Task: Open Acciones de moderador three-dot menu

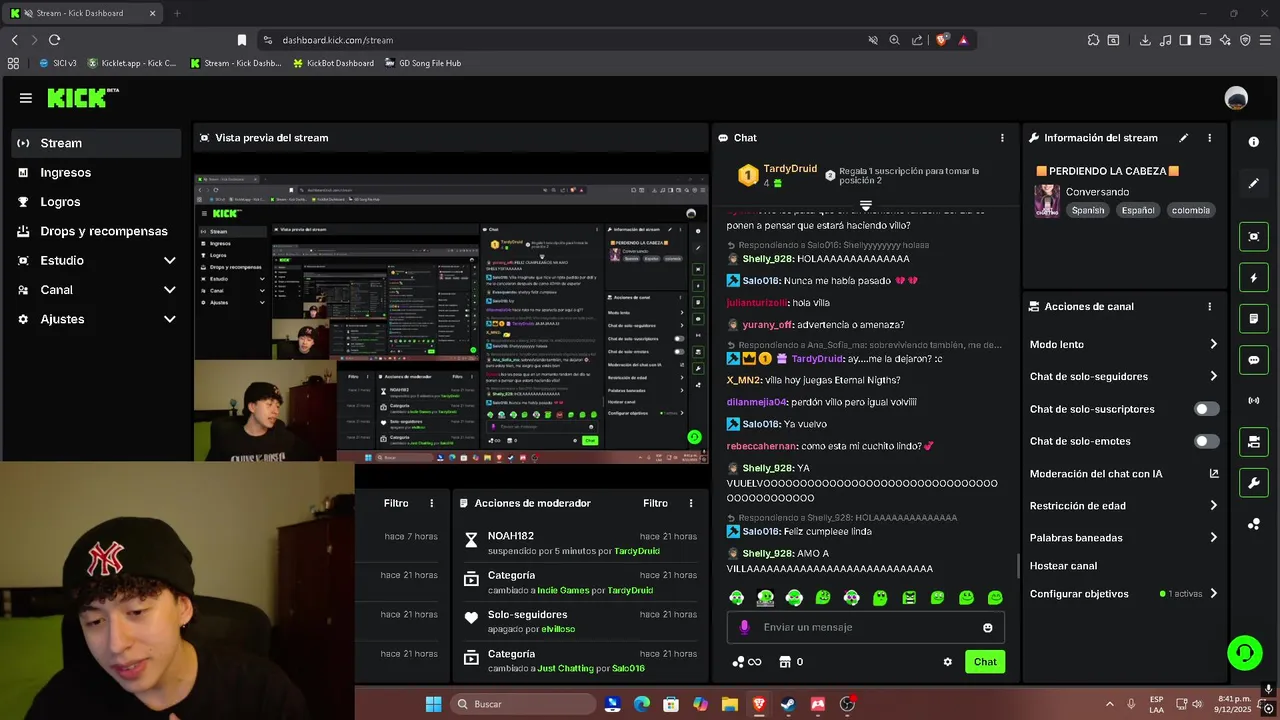Action: 690,503
